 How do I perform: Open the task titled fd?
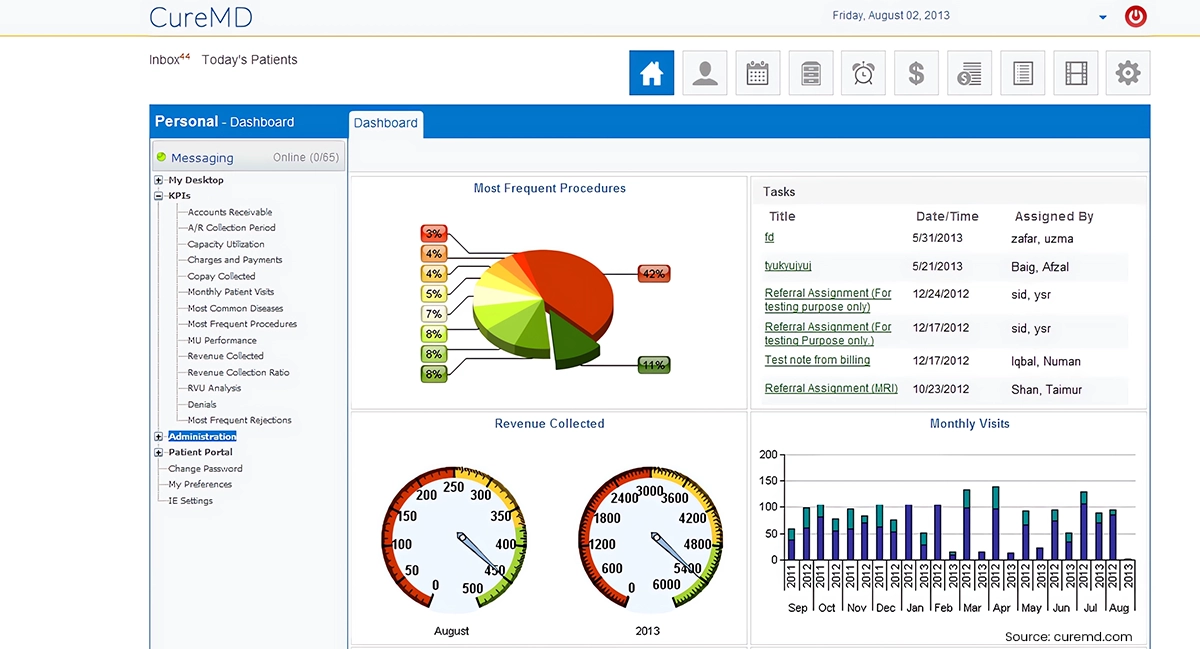click(769, 237)
